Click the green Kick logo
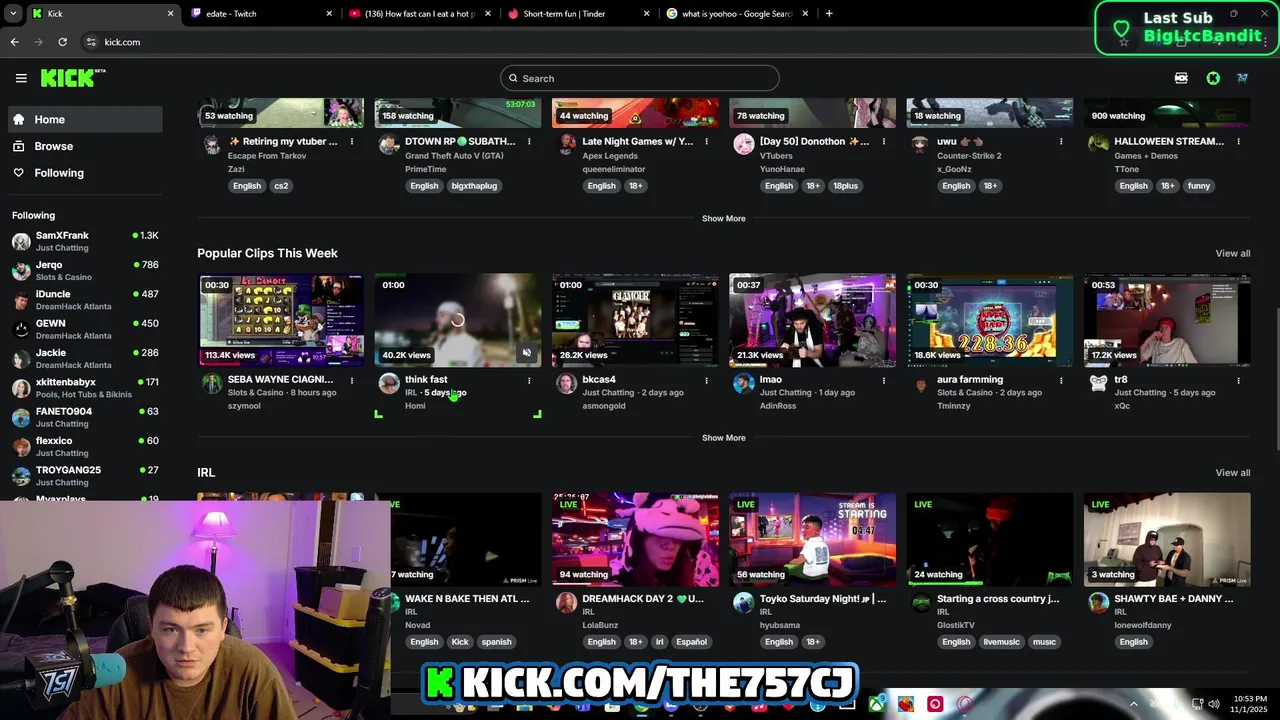 pyautogui.click(x=73, y=78)
